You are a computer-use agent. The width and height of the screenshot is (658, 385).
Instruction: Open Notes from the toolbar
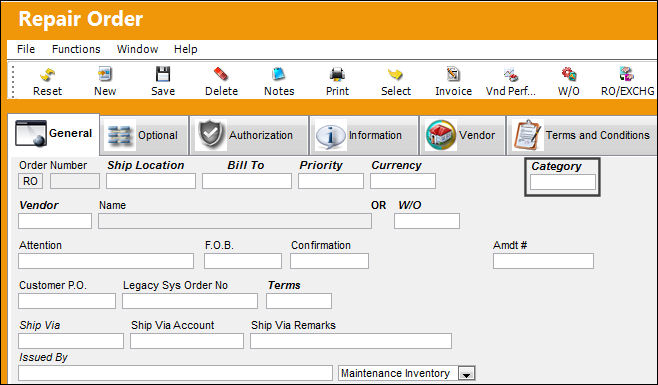[279, 74]
